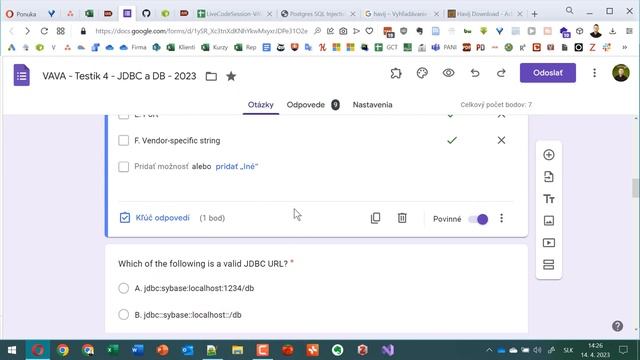
Task: Open new browser tab plus button
Action: coord(534,14)
